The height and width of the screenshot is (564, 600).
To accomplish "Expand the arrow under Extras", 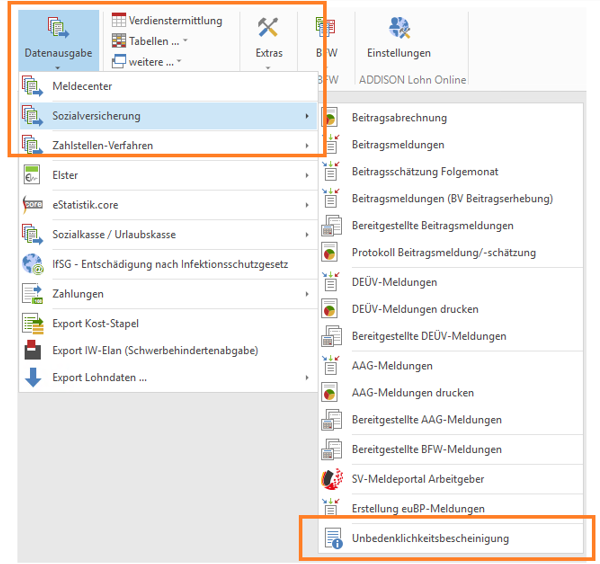I will (x=268, y=68).
